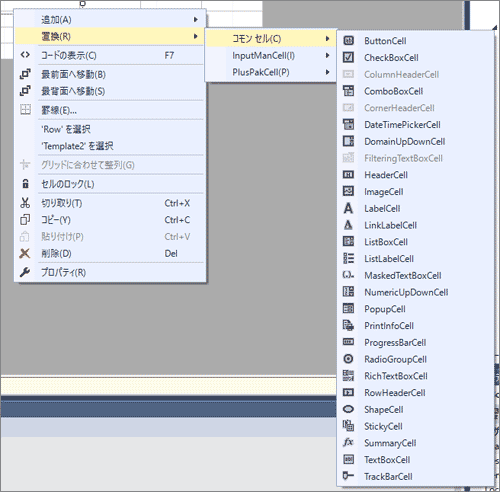Click the SummaryCell fx icon
This screenshot has height=492, width=500.
pos(348,443)
